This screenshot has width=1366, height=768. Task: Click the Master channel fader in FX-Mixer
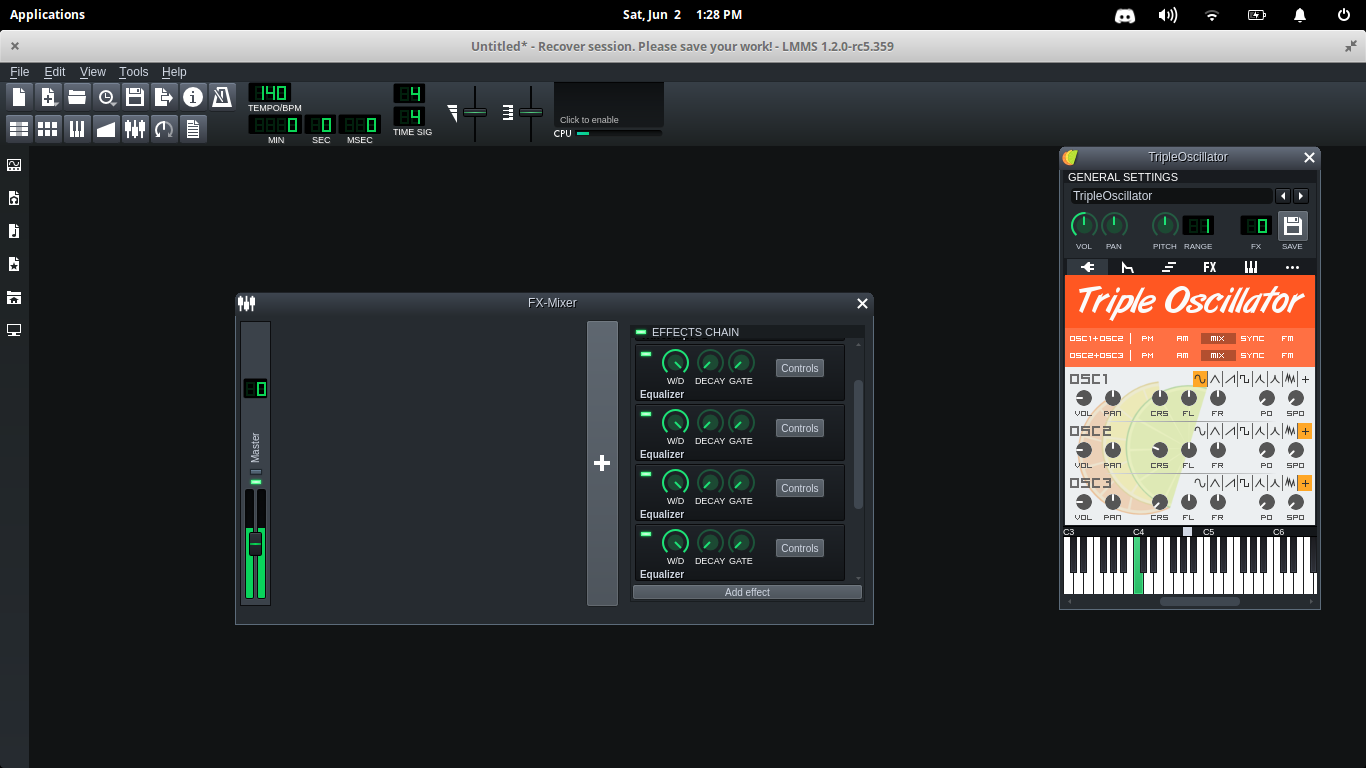[255, 543]
